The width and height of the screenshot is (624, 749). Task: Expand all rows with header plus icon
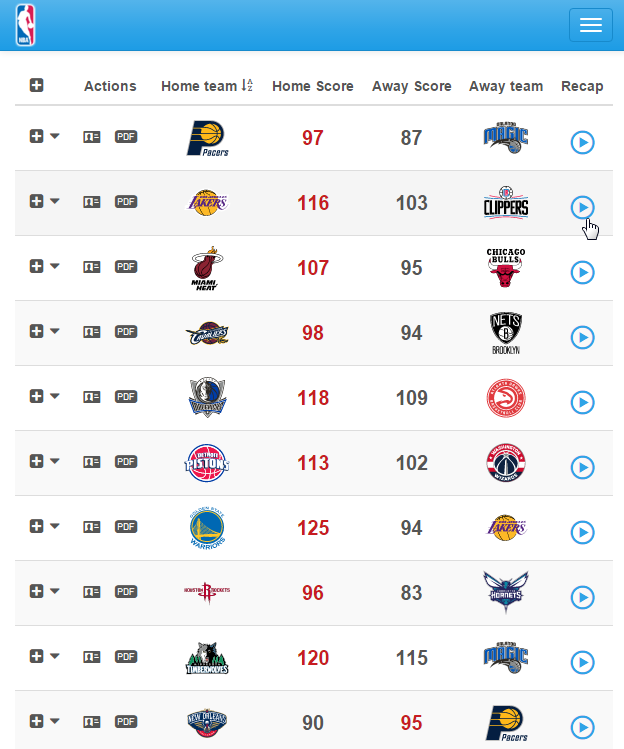(x=36, y=86)
